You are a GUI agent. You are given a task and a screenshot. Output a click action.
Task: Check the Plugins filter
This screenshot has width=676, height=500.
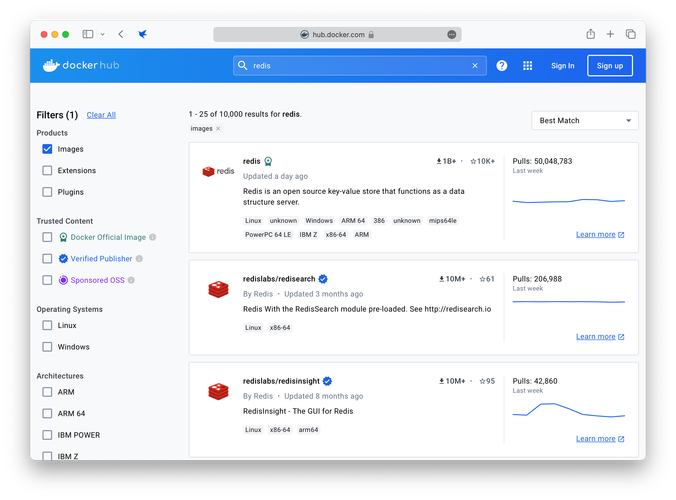[47, 192]
